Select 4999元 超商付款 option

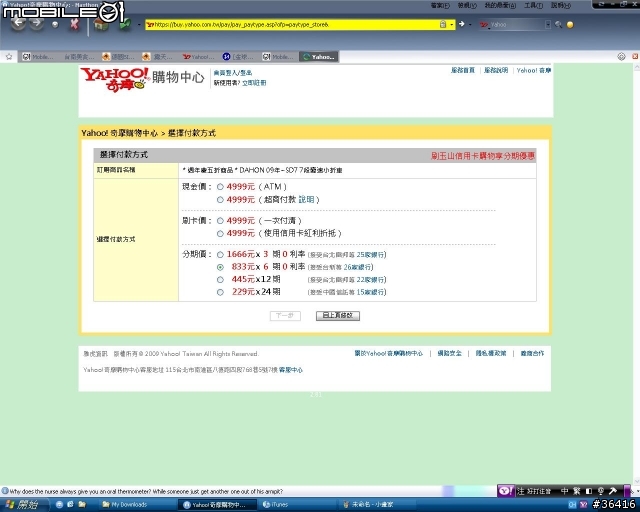220,200
